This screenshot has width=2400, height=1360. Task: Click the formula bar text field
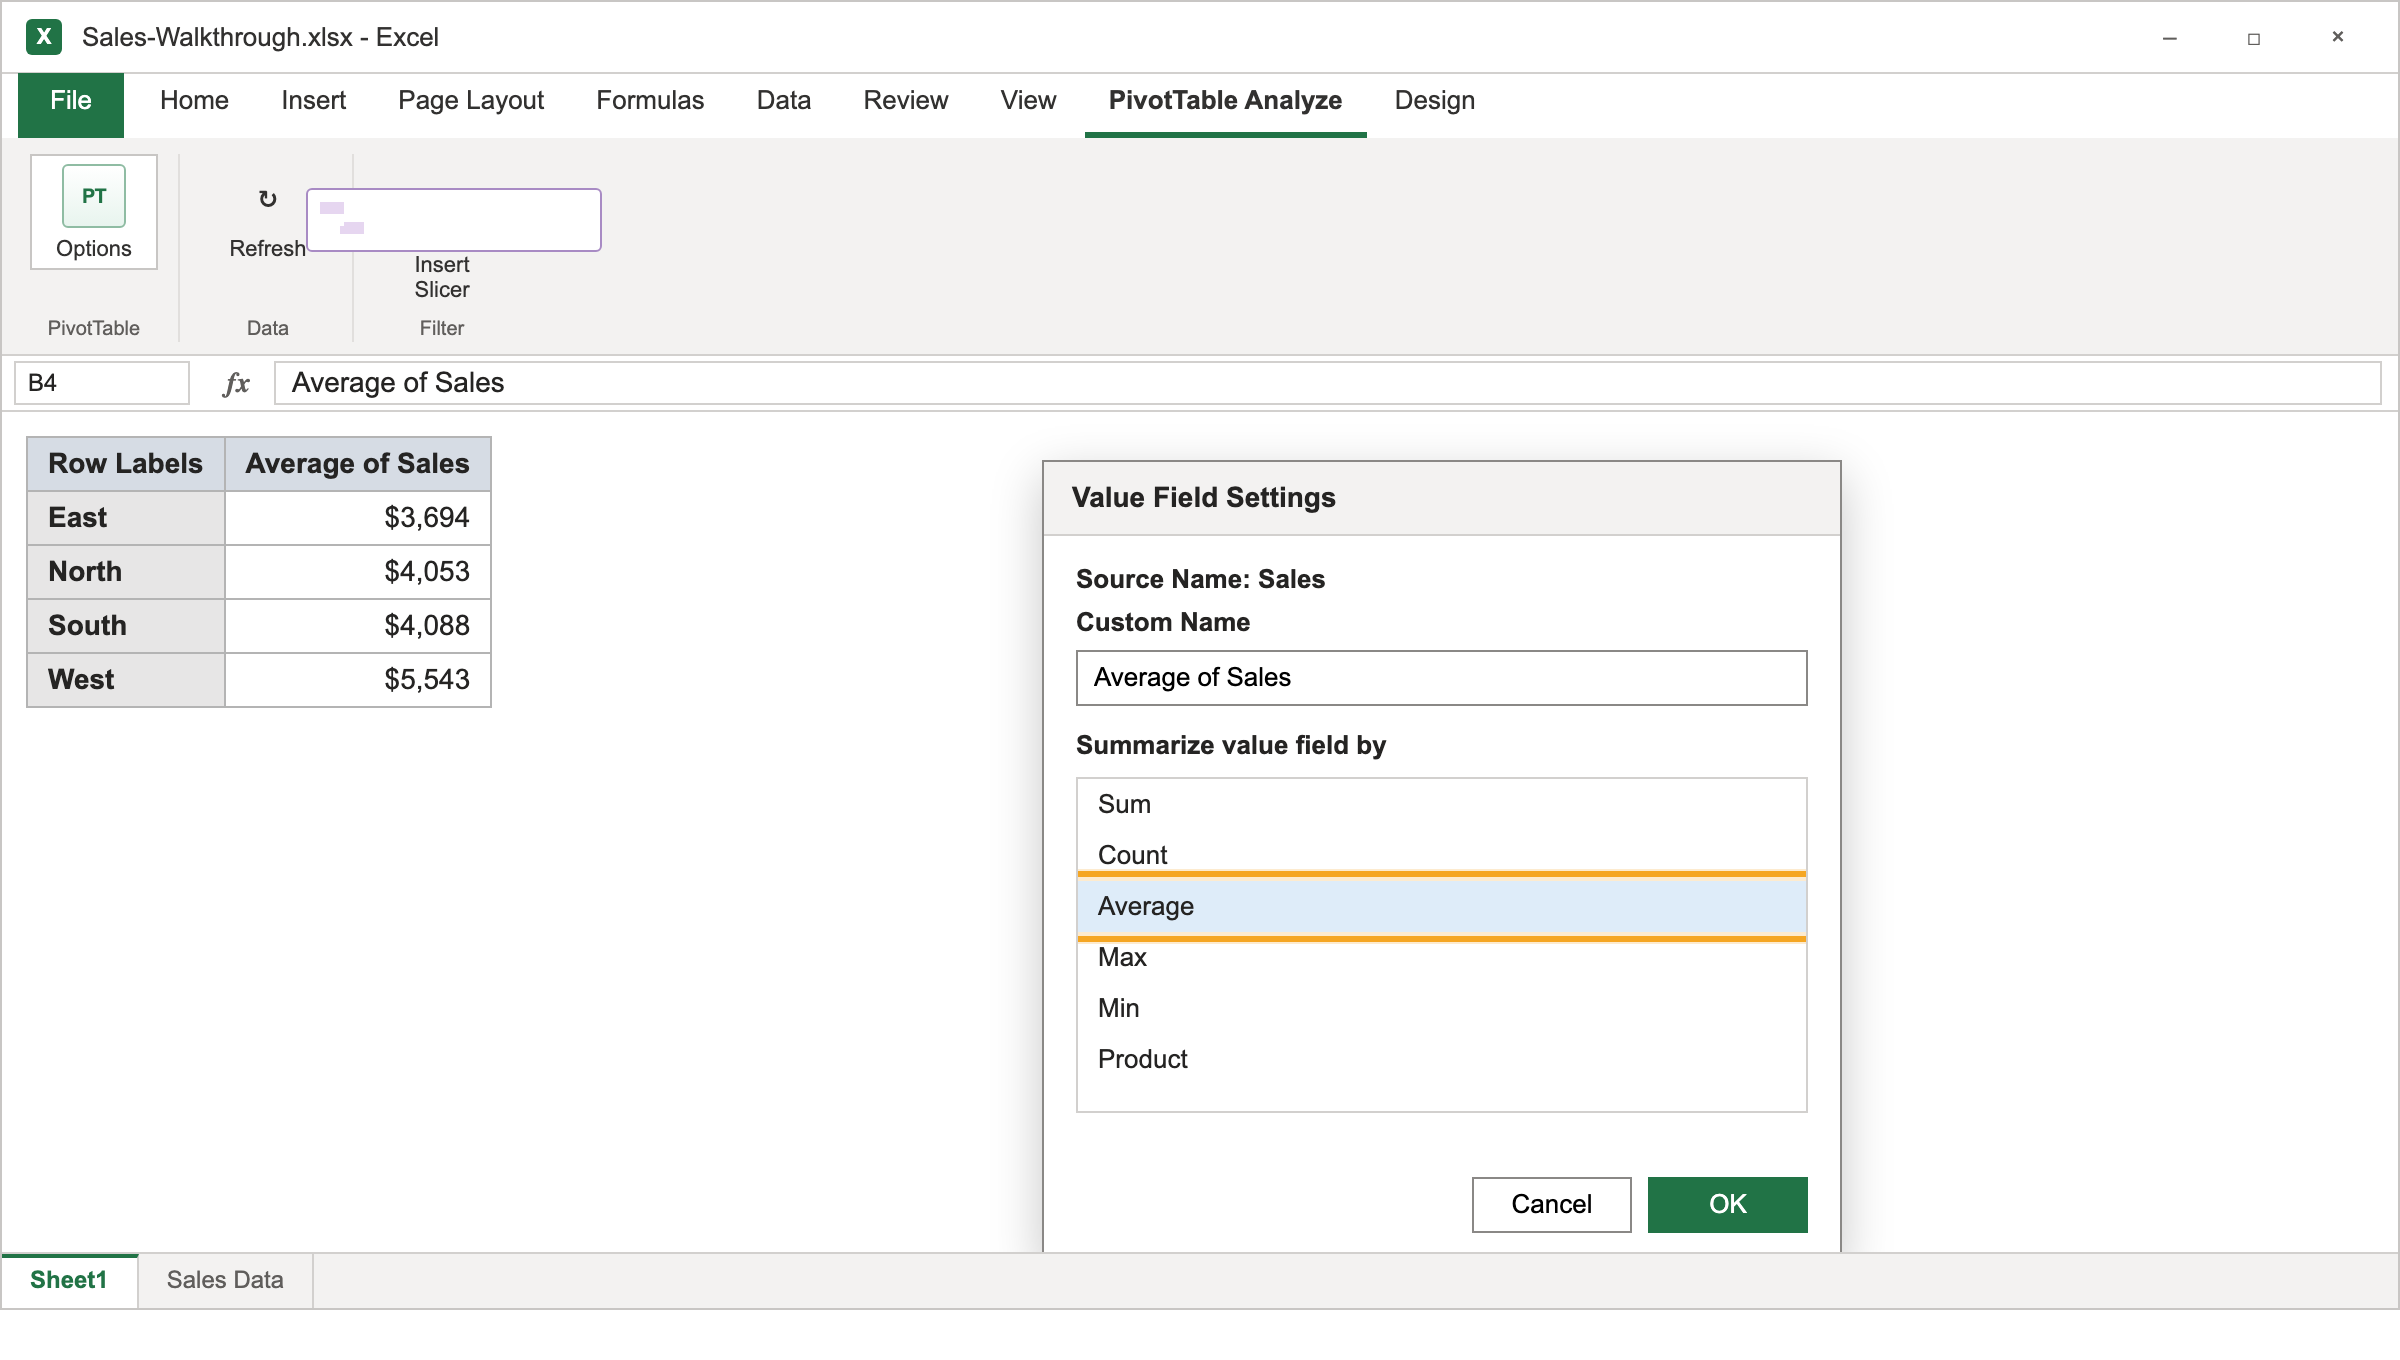click(1327, 383)
